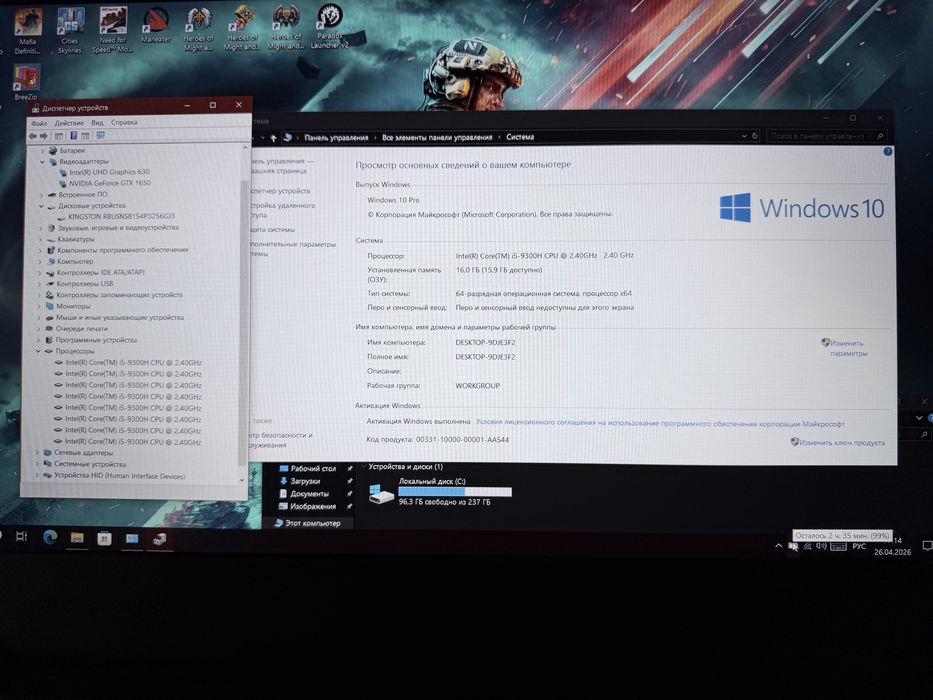Select the Компьютер tree item

[70, 261]
